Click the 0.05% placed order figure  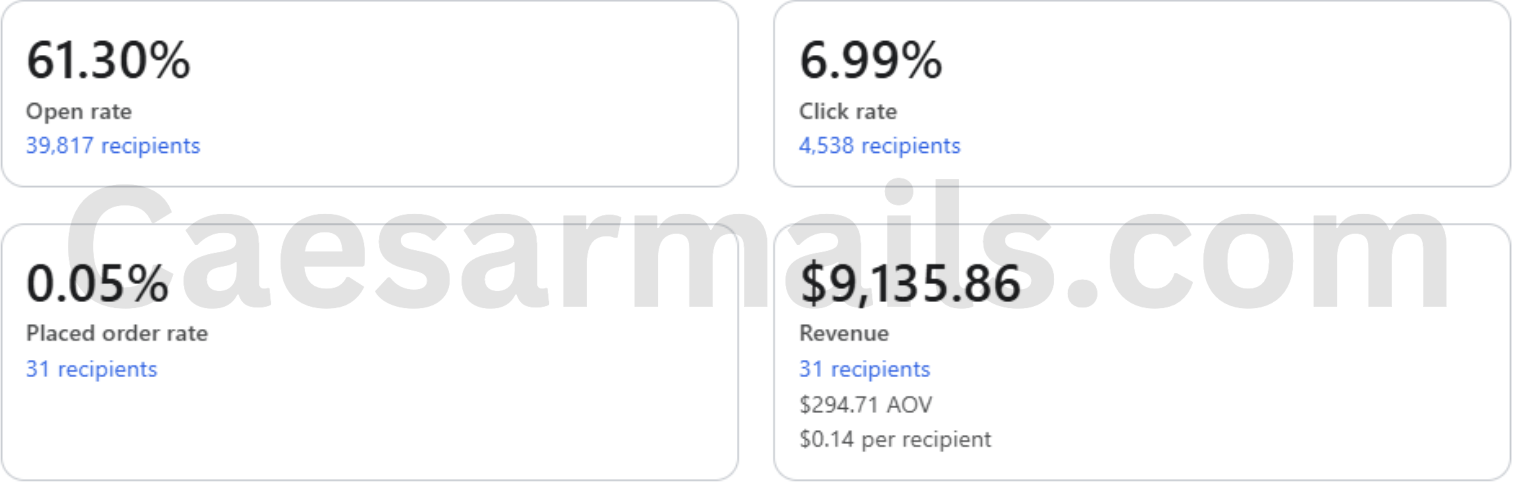tap(97, 284)
